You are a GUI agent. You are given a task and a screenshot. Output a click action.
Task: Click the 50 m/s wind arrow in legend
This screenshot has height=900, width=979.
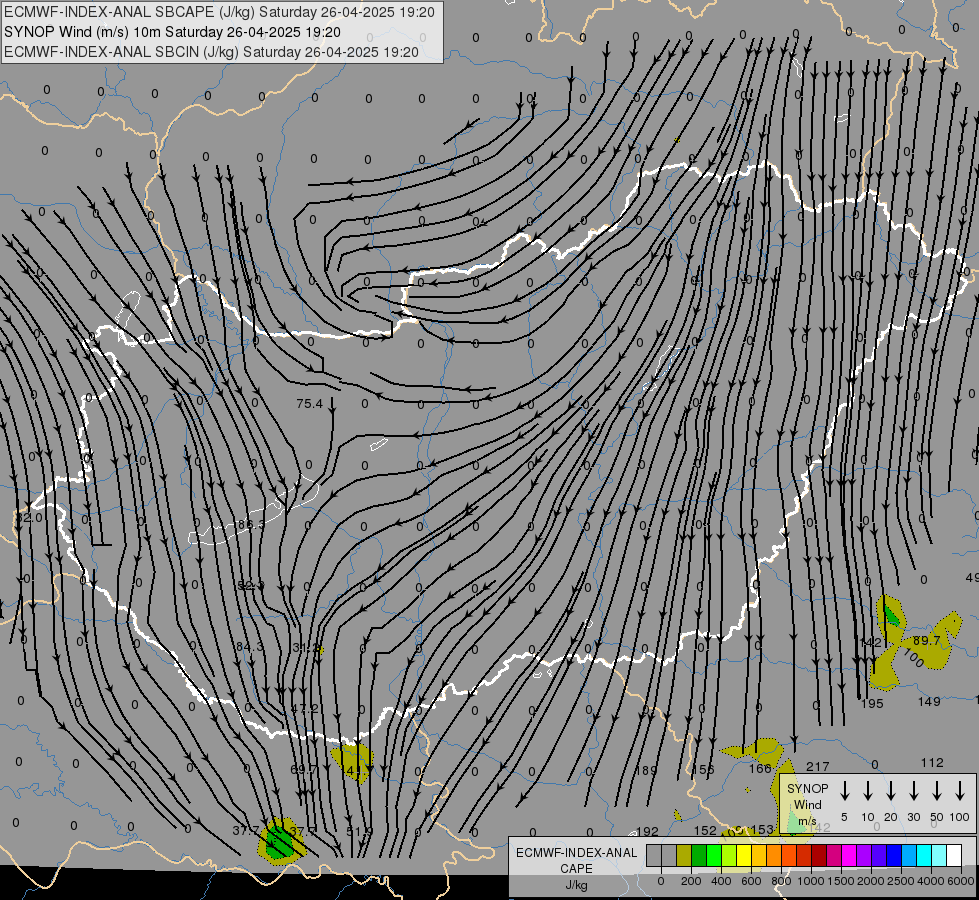[937, 791]
